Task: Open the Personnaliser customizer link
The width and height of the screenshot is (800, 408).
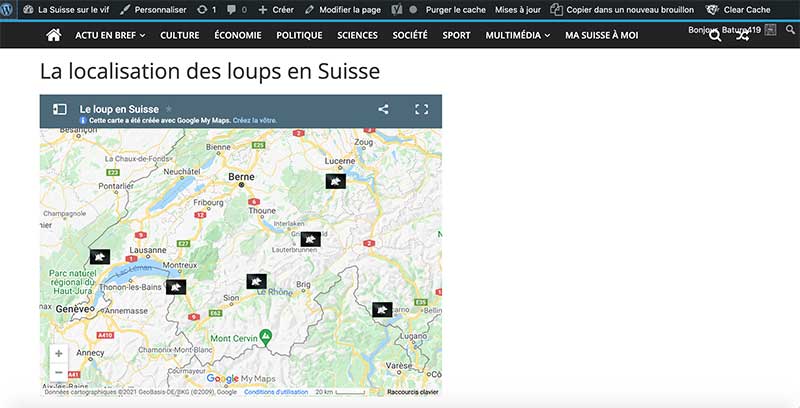Action: coord(153,10)
